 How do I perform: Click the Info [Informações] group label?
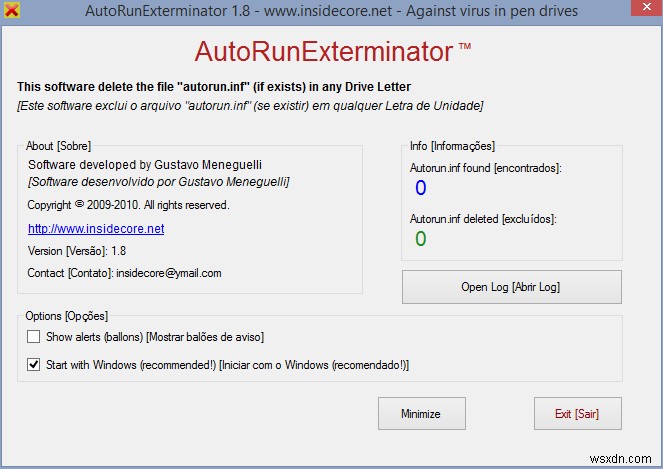click(452, 146)
